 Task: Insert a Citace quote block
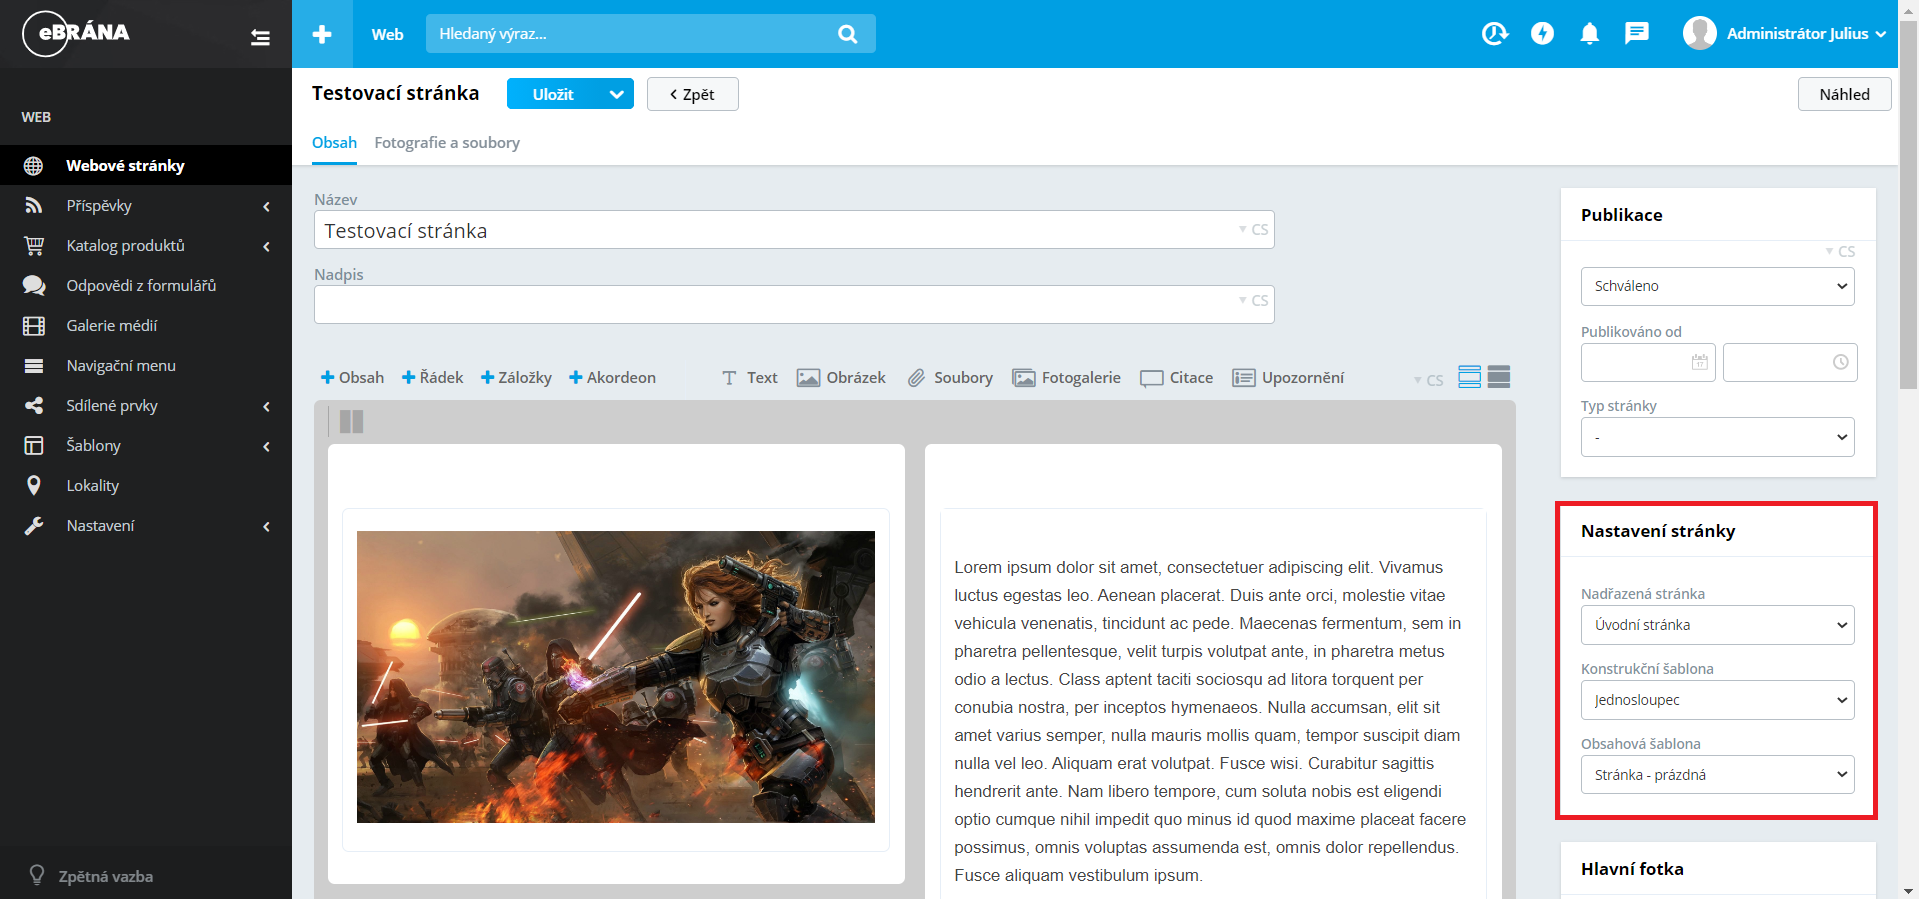1177,378
